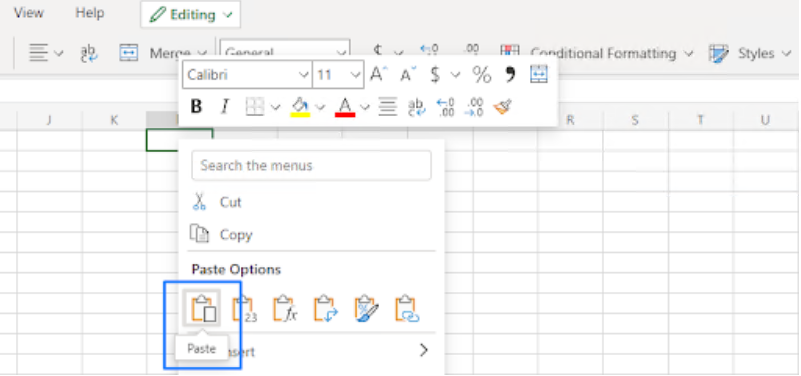Click the Search the menus field
This screenshot has width=801, height=376.
312,166
